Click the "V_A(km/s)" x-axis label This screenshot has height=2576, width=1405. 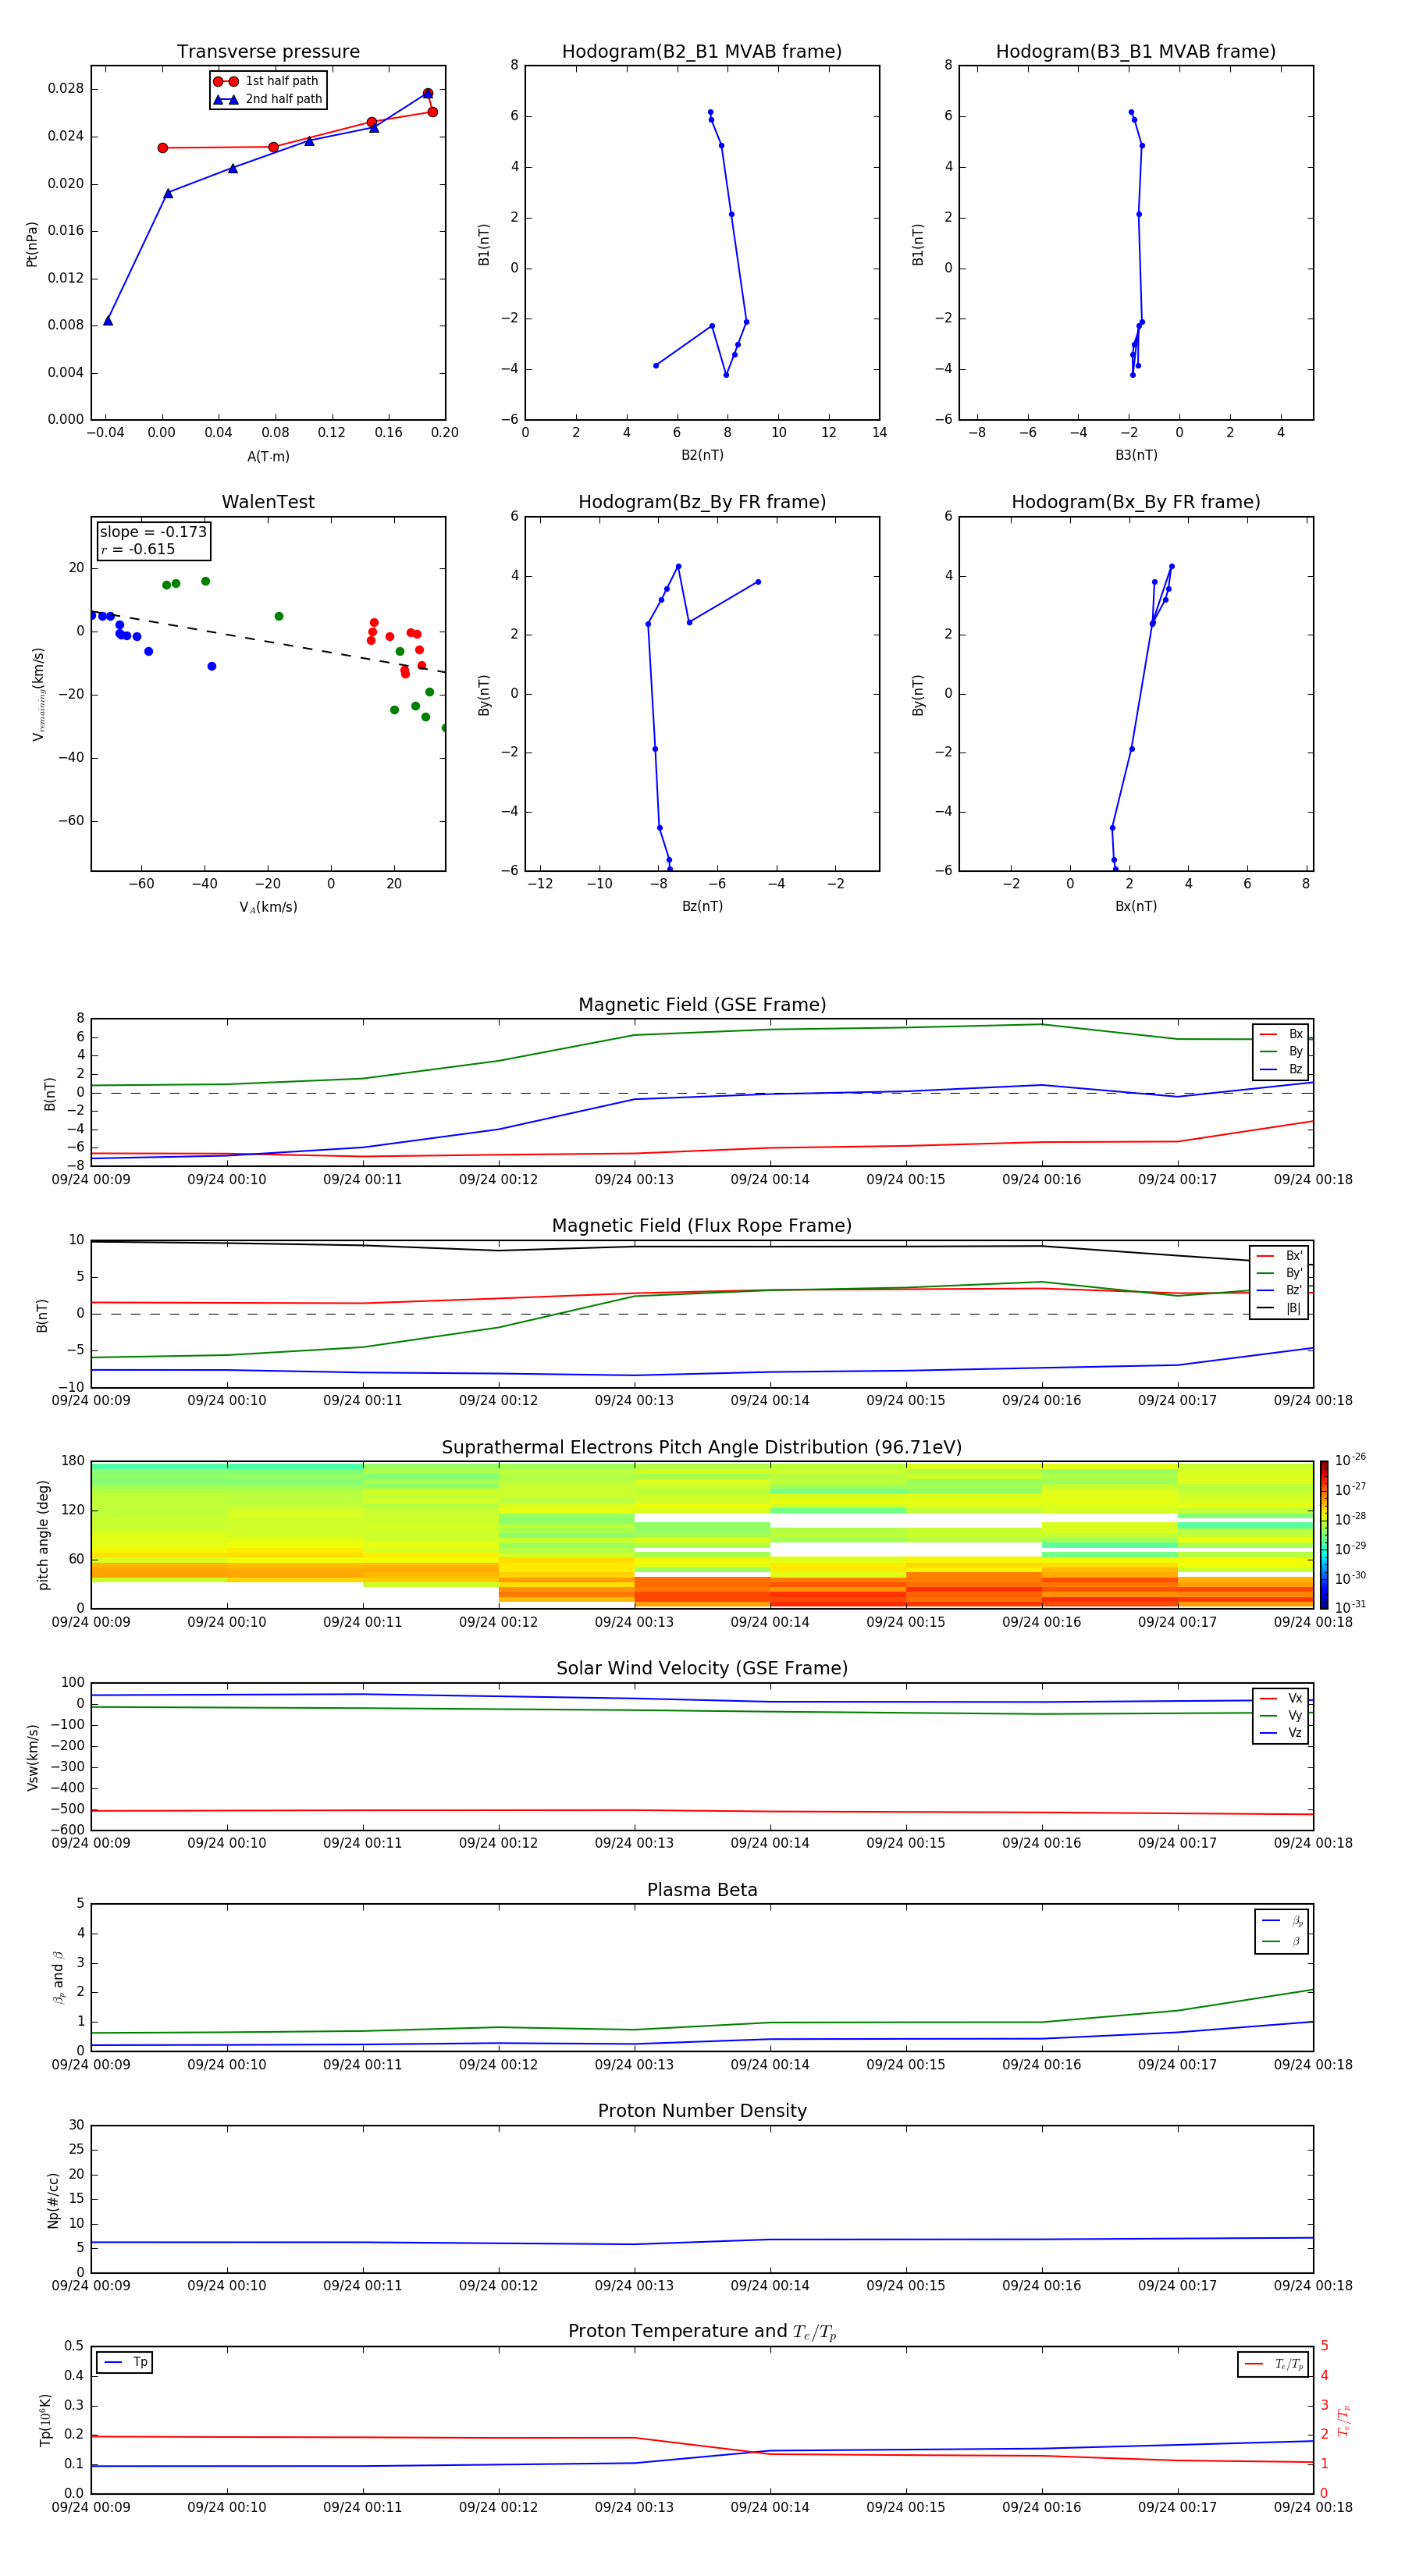pyautogui.click(x=268, y=907)
